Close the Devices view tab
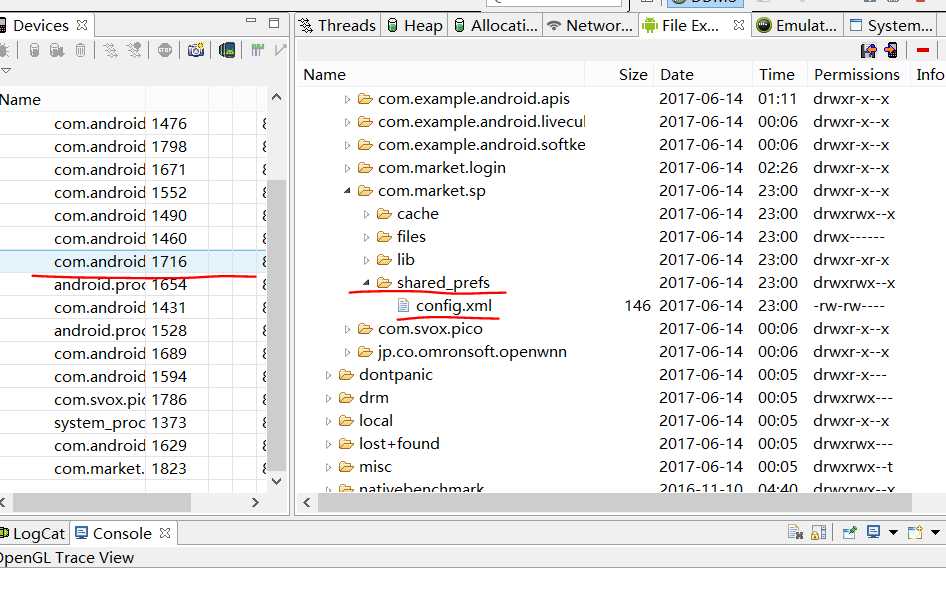The image size is (946, 609). click(x=82, y=25)
